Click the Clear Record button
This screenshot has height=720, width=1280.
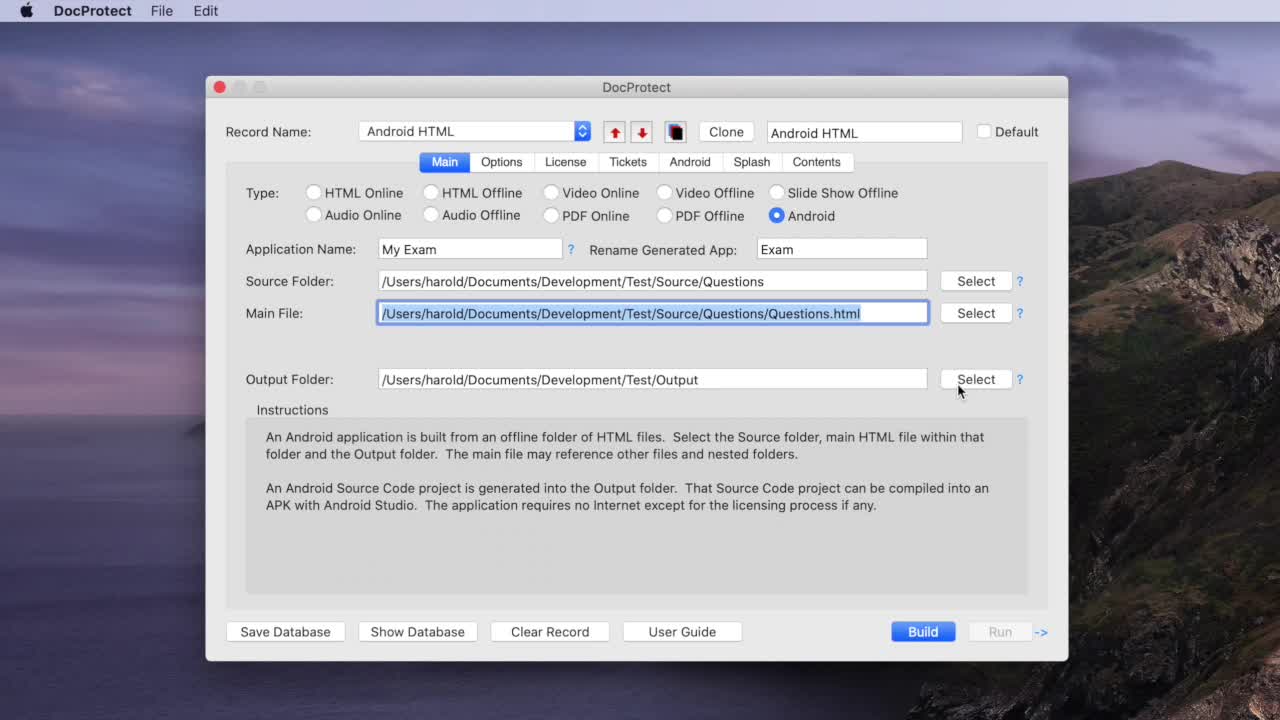(550, 632)
